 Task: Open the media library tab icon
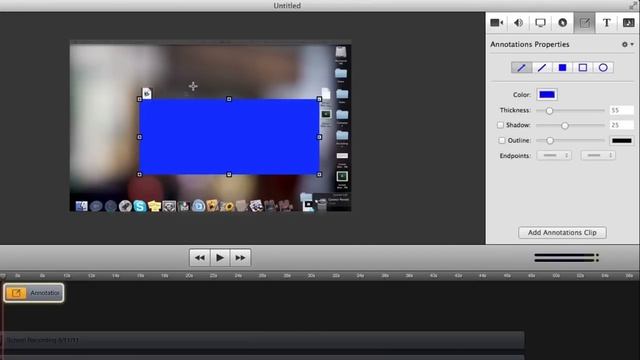point(629,22)
